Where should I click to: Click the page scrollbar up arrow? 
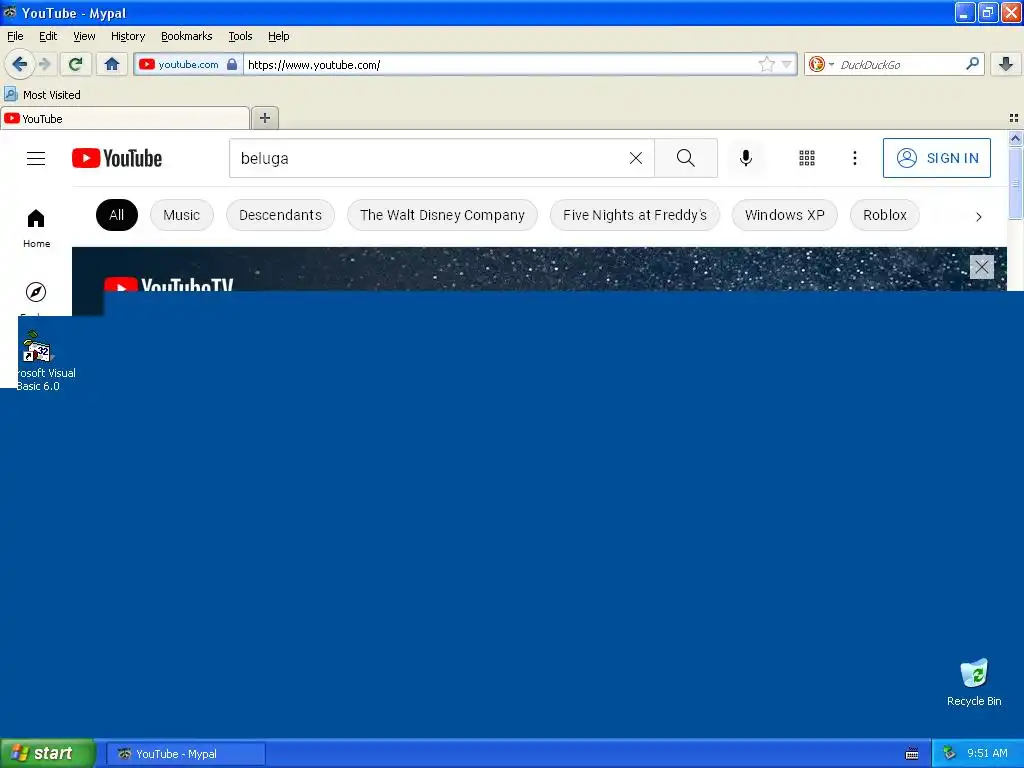(1015, 138)
